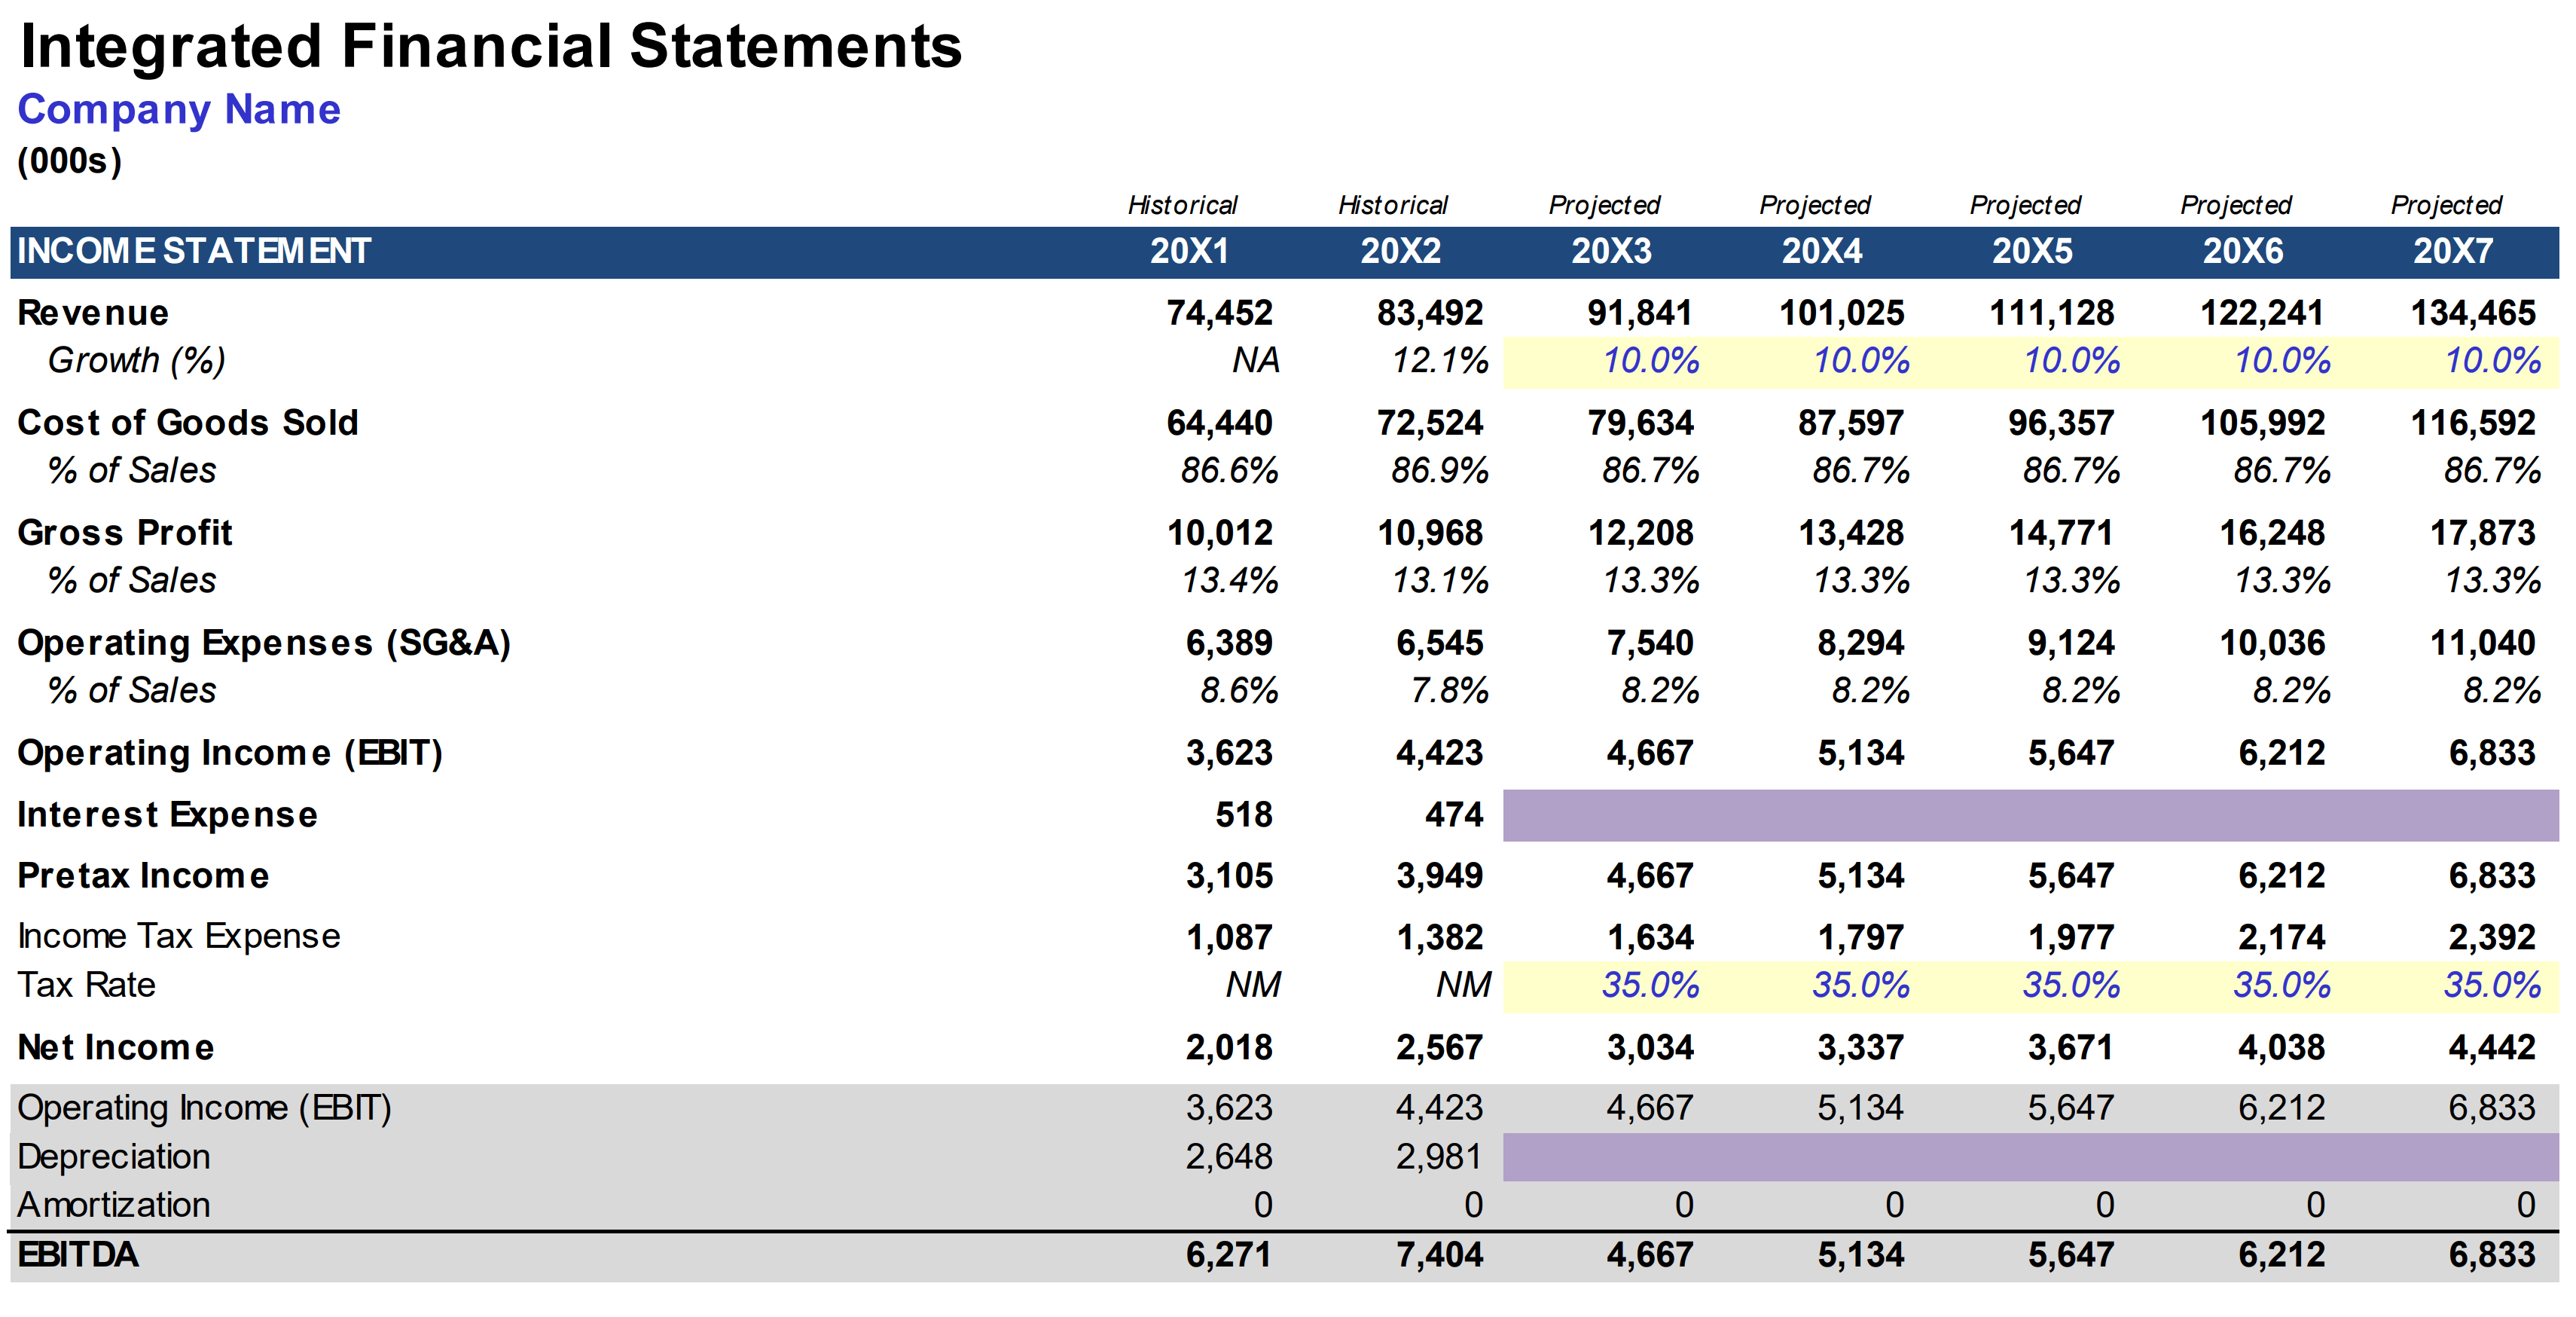
Task: Select the Revenue row label
Action: pos(93,313)
